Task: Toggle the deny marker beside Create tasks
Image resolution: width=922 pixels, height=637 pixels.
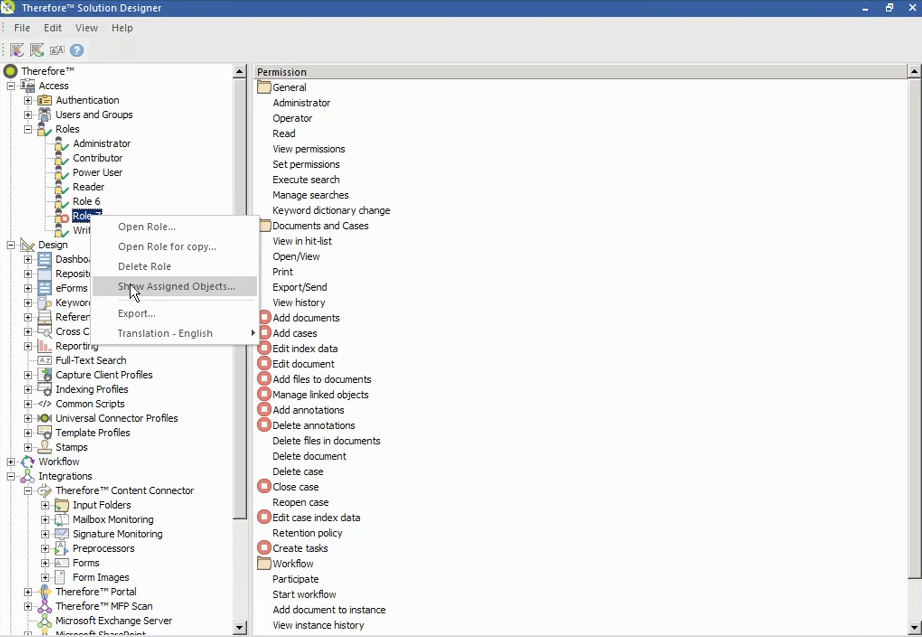Action: (x=264, y=548)
